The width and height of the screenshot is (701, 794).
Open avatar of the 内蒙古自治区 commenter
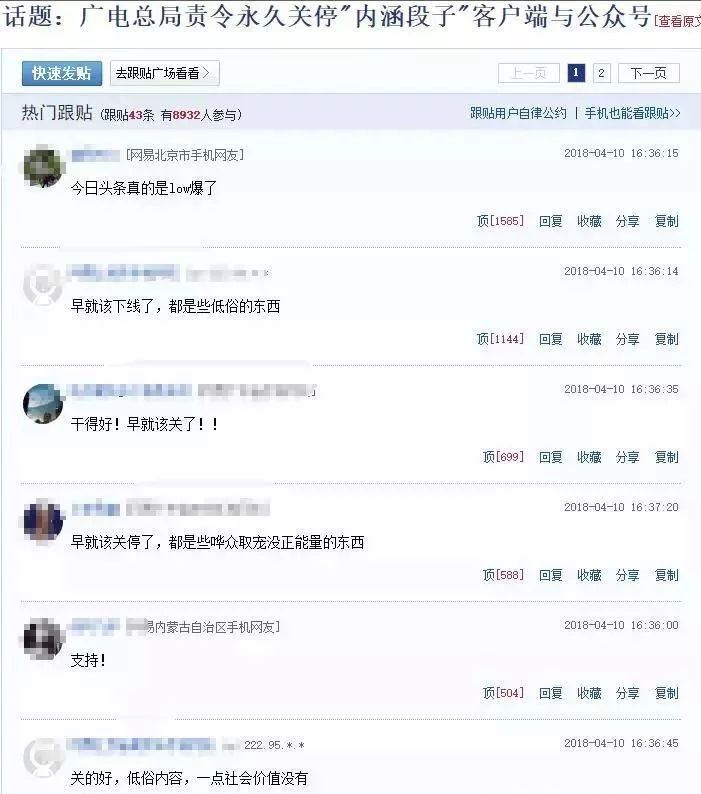(44, 639)
